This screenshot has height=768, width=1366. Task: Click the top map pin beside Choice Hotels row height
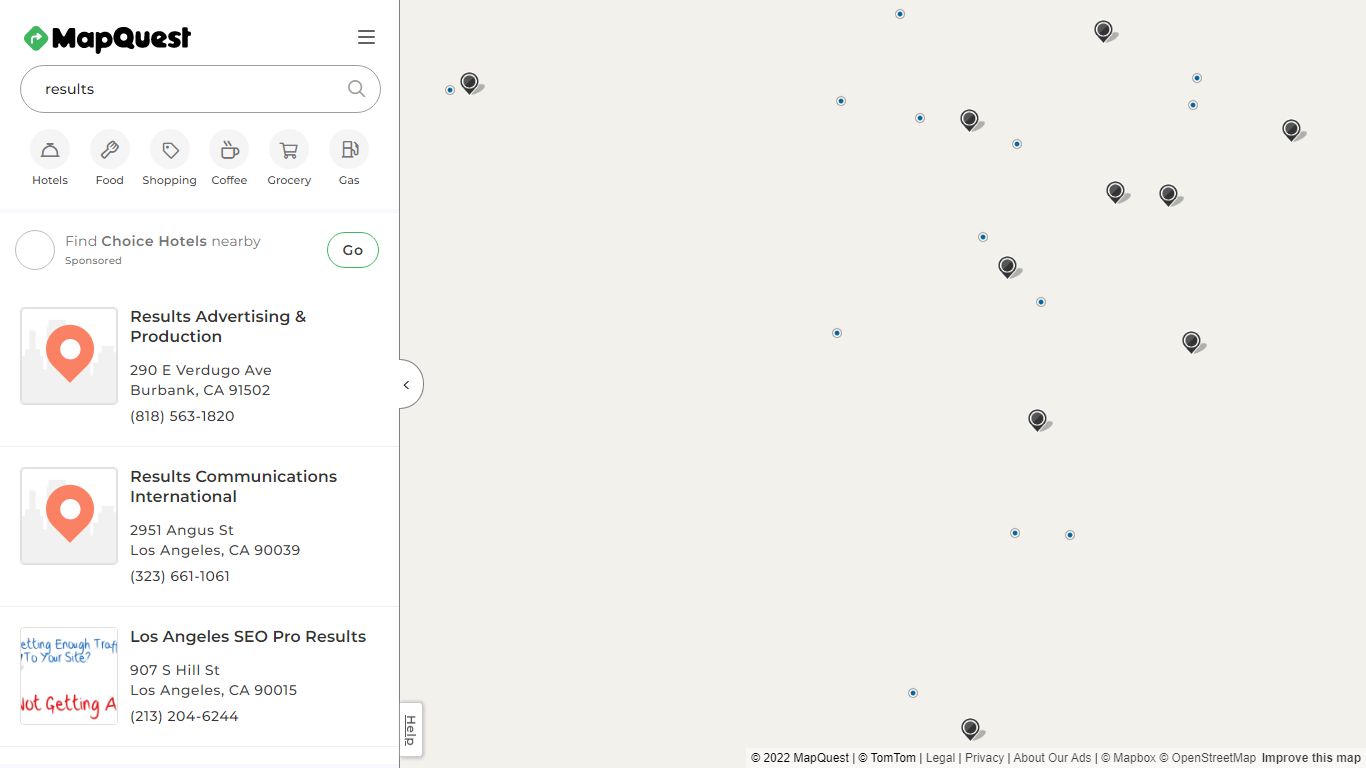[x=1007, y=267]
